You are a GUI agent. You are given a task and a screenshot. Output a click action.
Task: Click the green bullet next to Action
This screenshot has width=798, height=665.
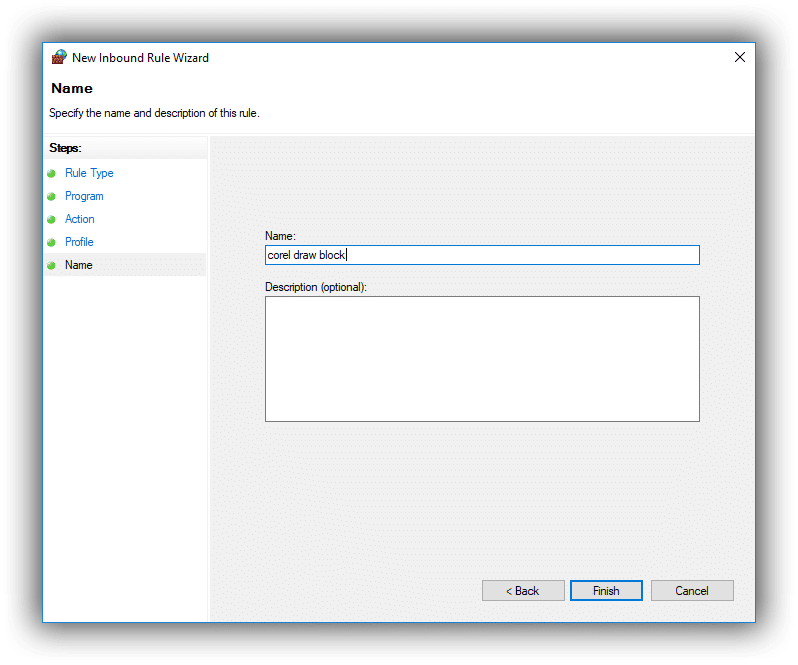pos(51,219)
